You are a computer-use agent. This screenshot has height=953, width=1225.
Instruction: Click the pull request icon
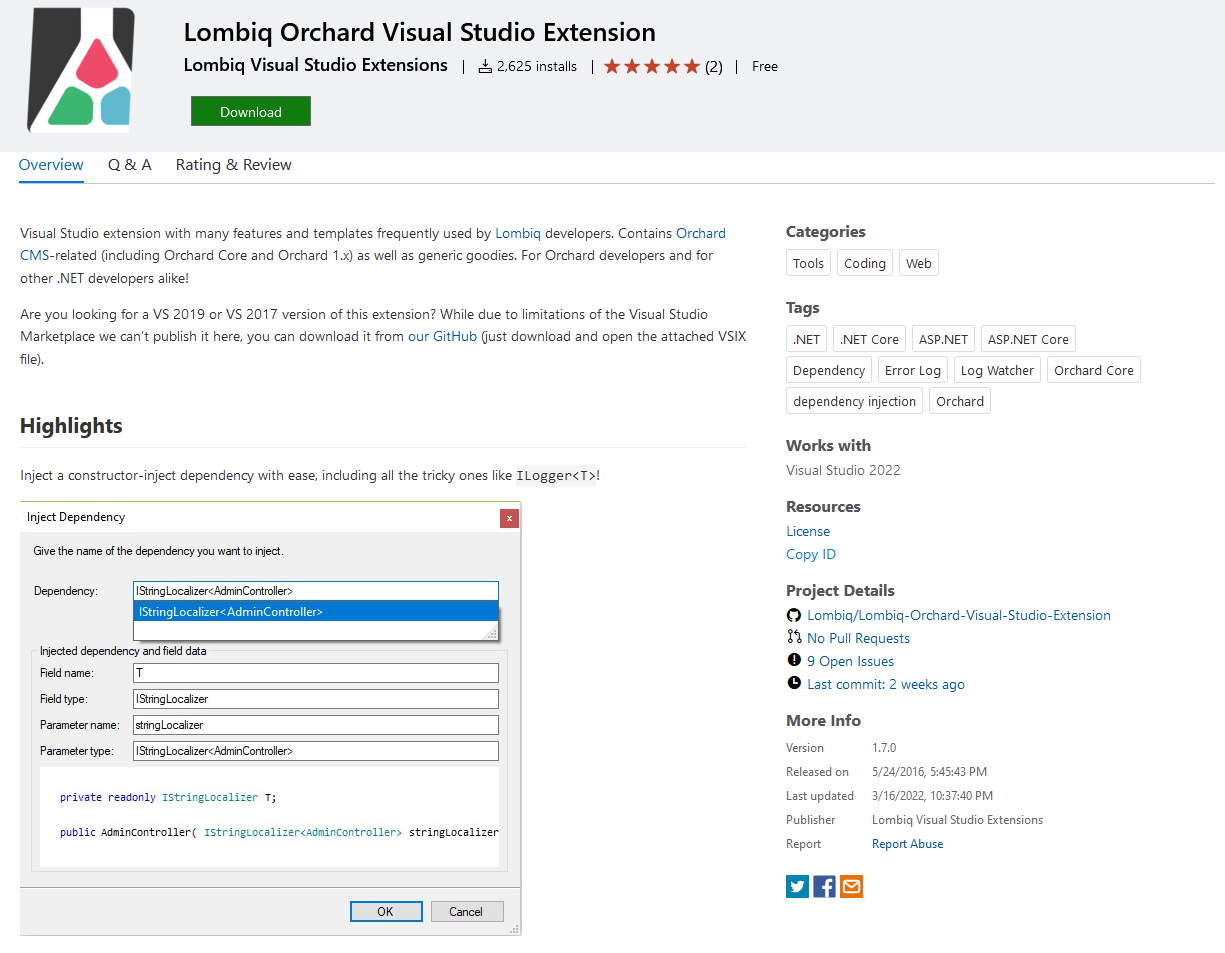794,638
